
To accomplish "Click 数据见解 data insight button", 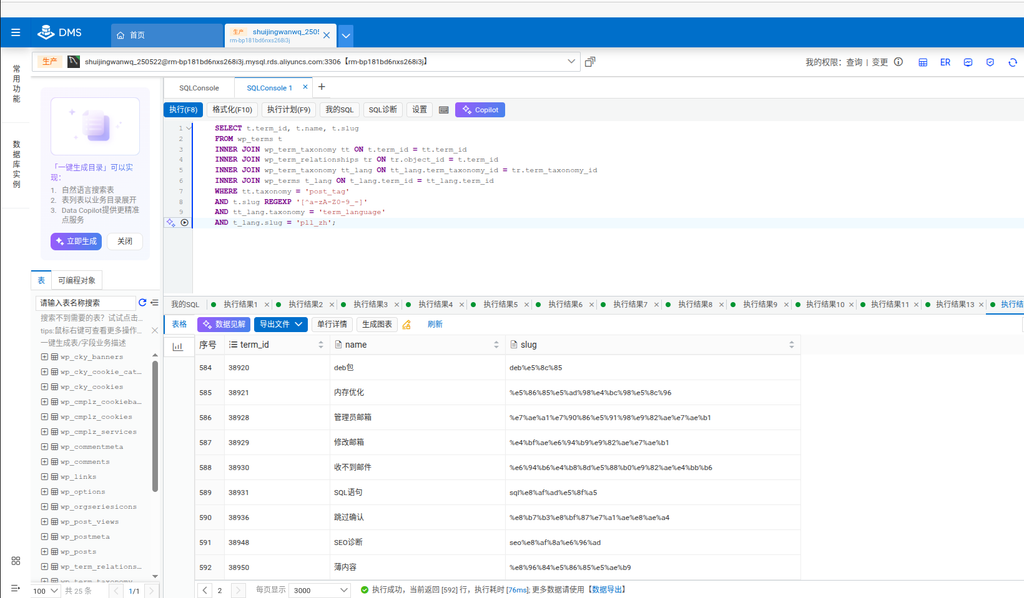I will point(224,324).
